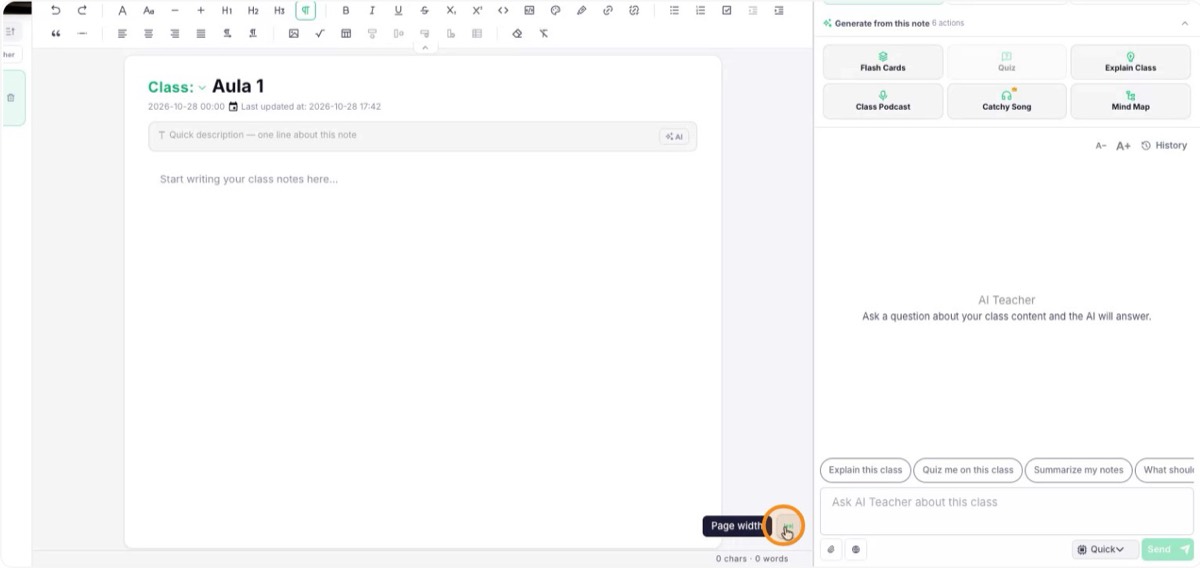Insert a horizontal rule

82,33
